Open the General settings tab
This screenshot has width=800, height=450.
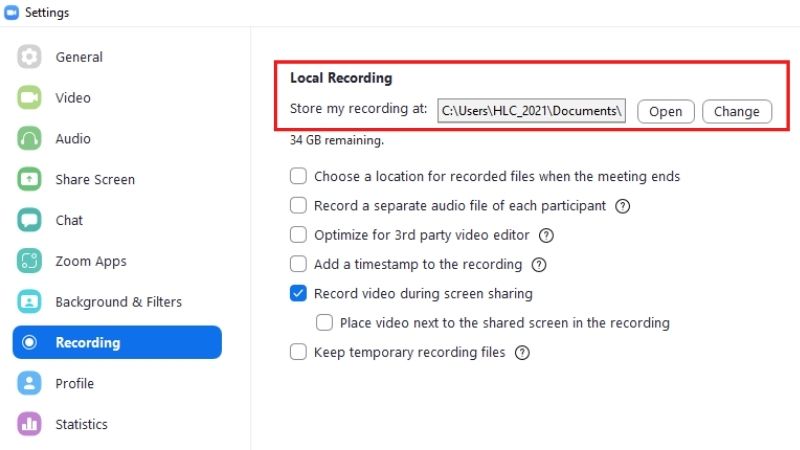tap(117, 57)
